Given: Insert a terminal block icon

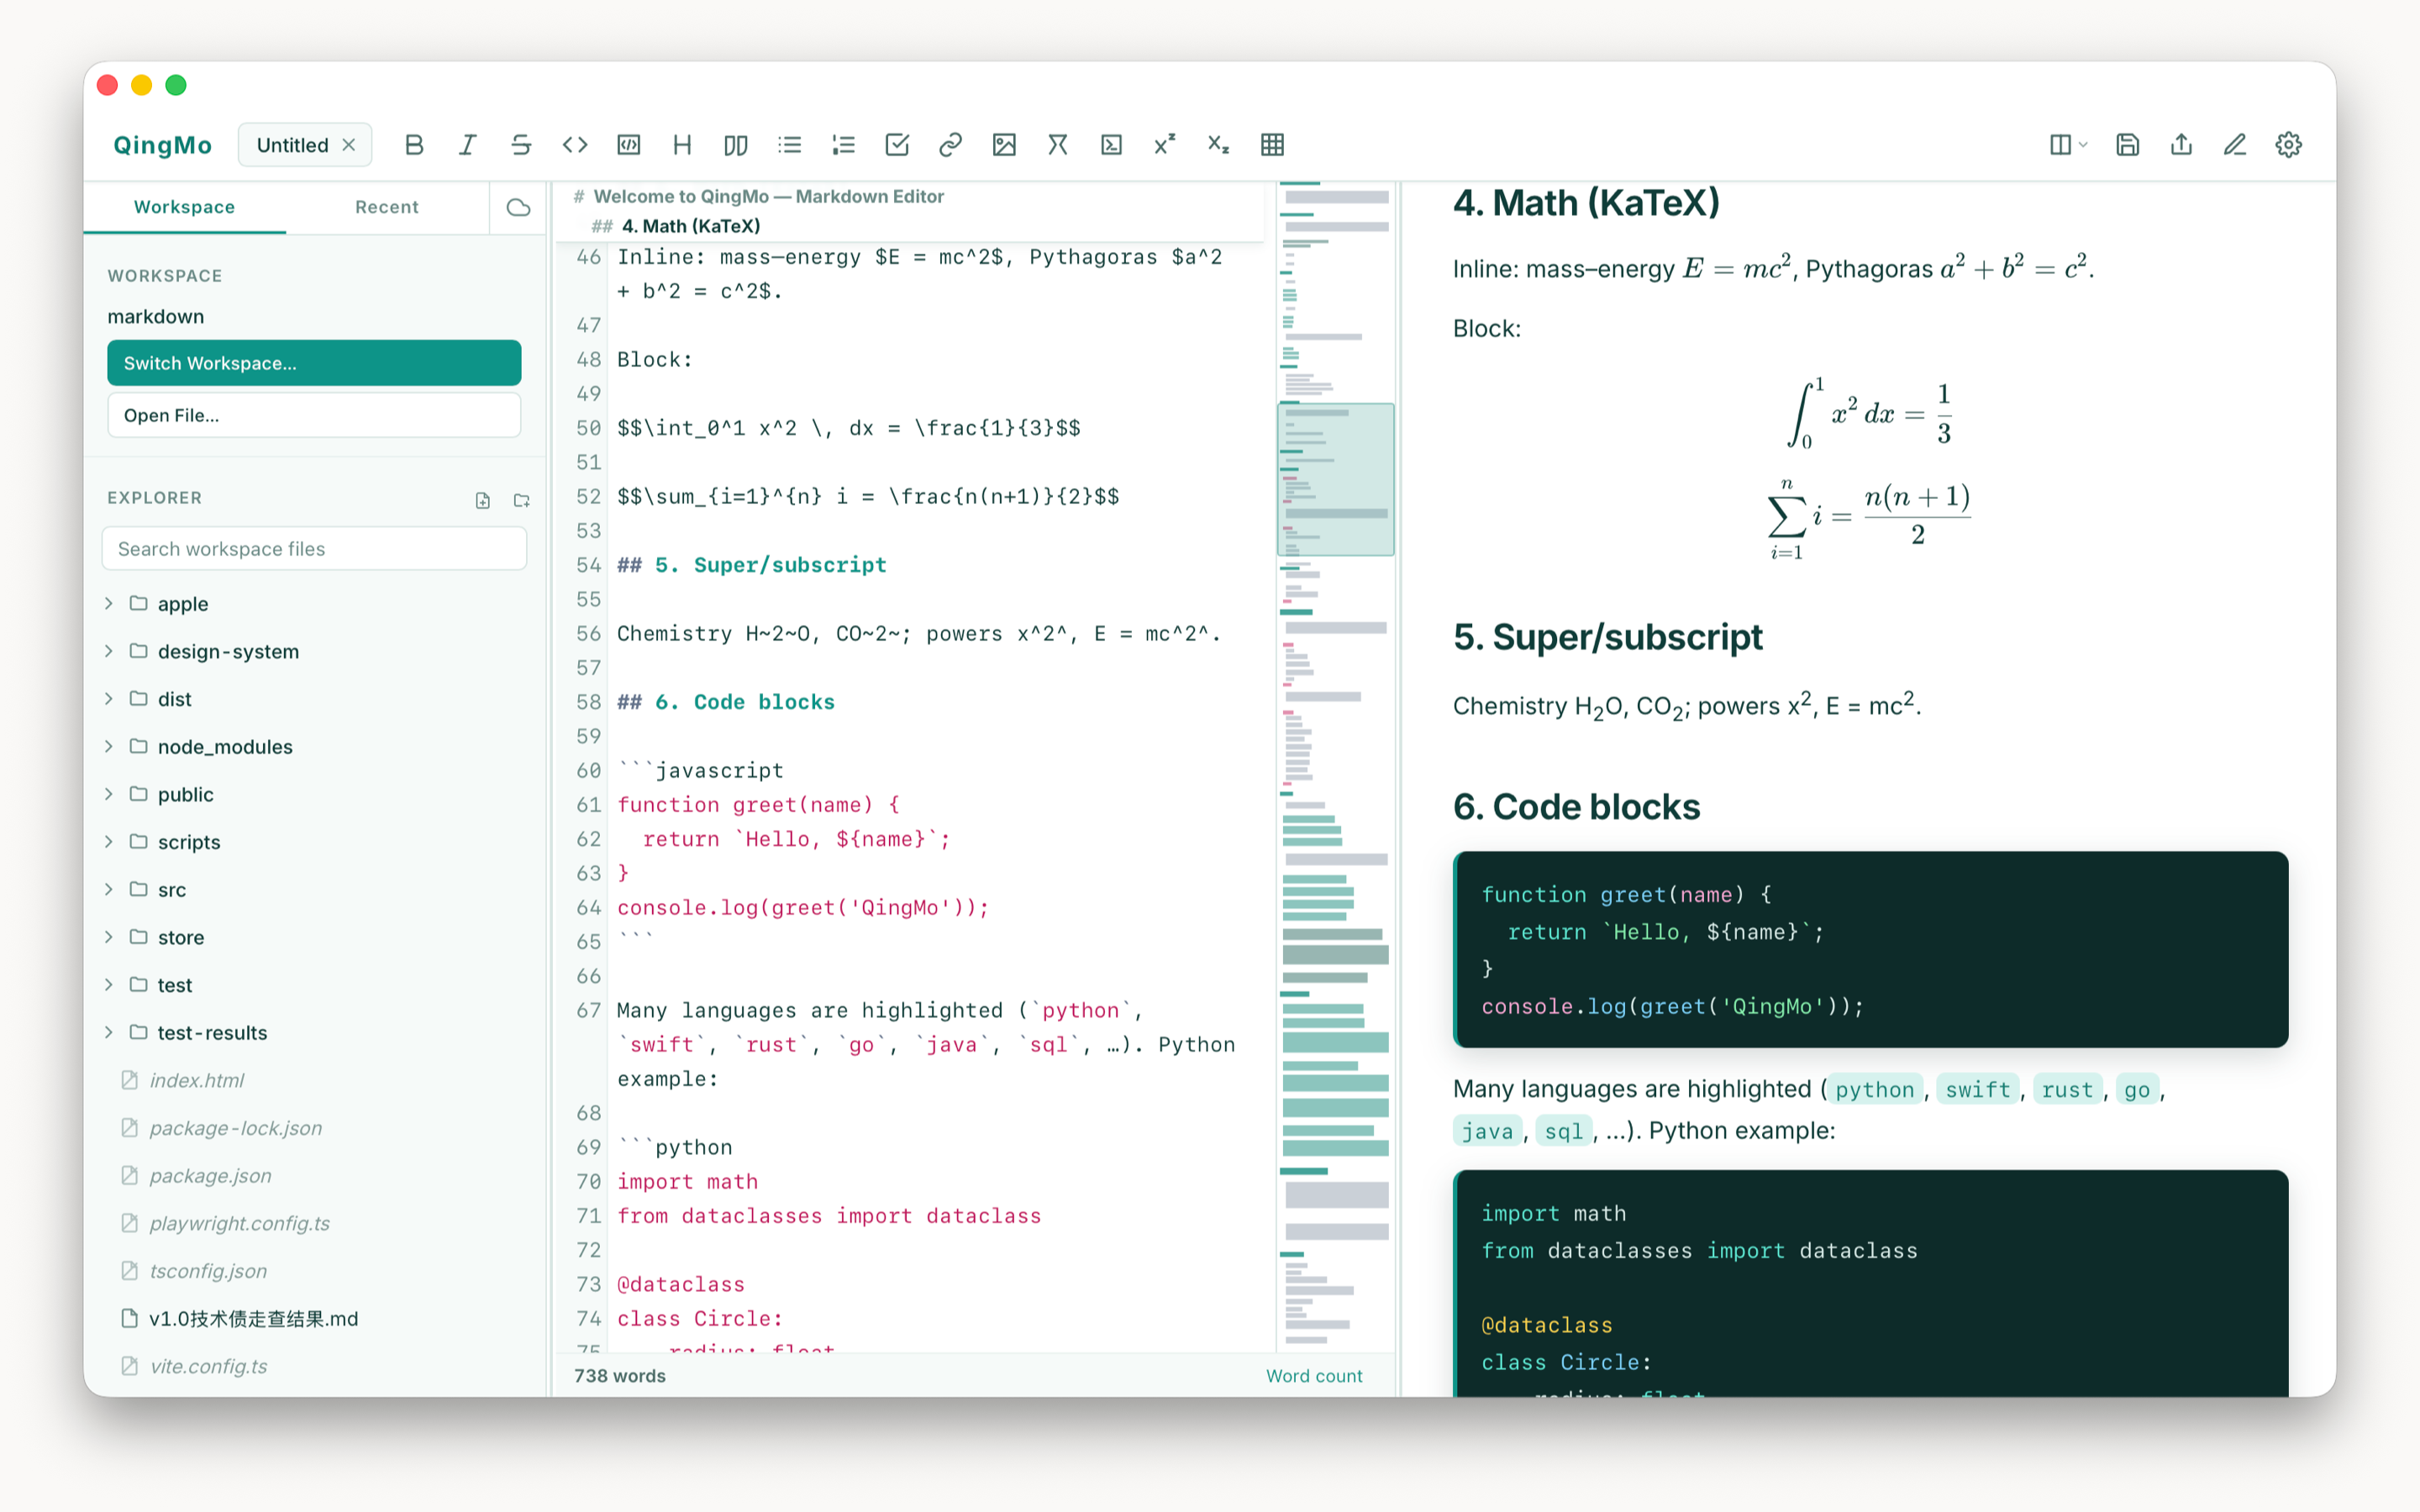Looking at the screenshot, I should coord(1111,145).
